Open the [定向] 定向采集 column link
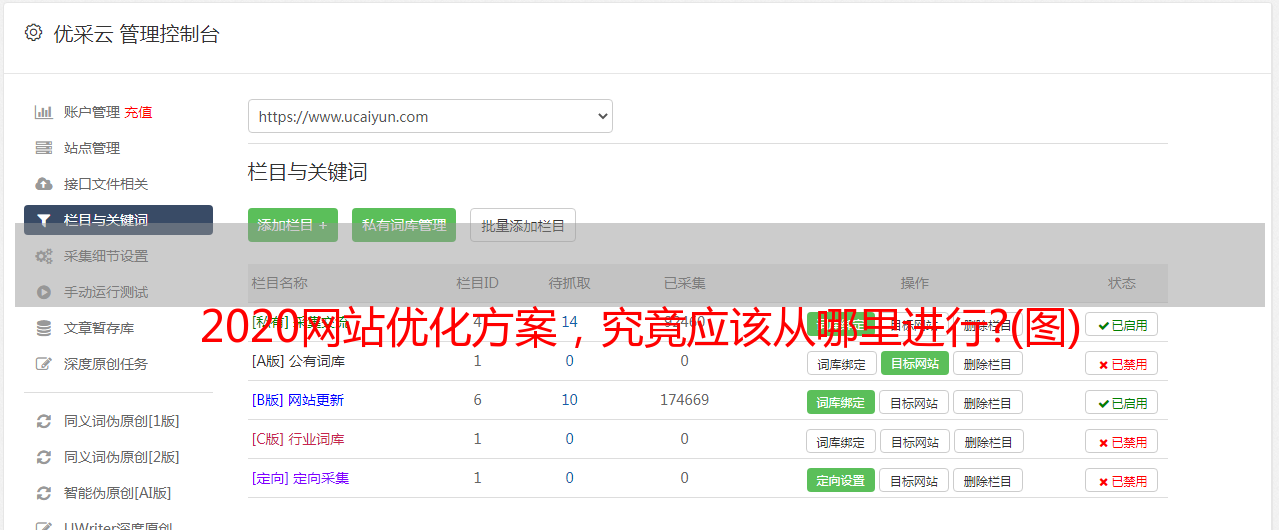 pyautogui.click(x=301, y=478)
